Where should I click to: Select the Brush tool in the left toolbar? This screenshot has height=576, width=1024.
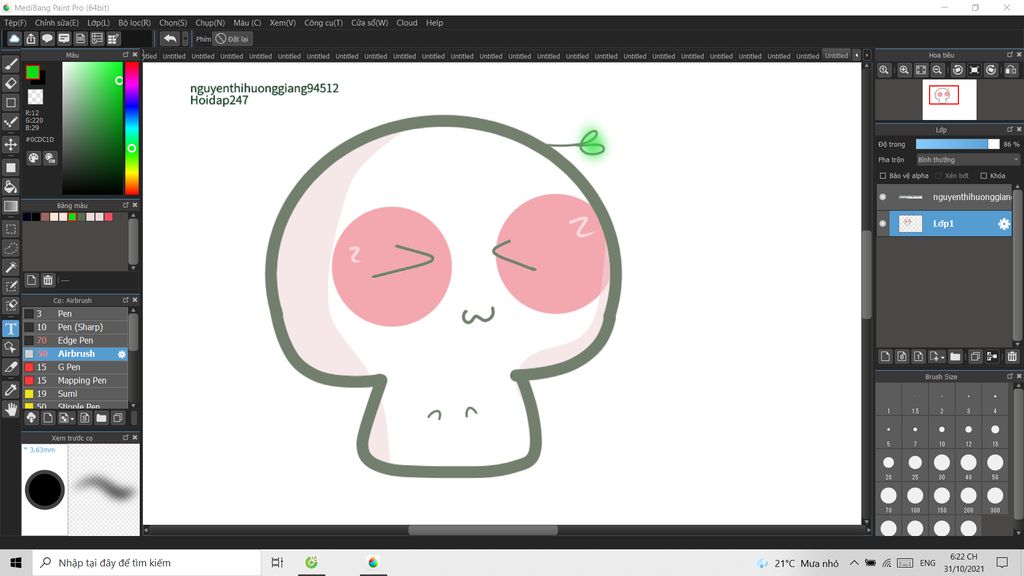[x=10, y=64]
